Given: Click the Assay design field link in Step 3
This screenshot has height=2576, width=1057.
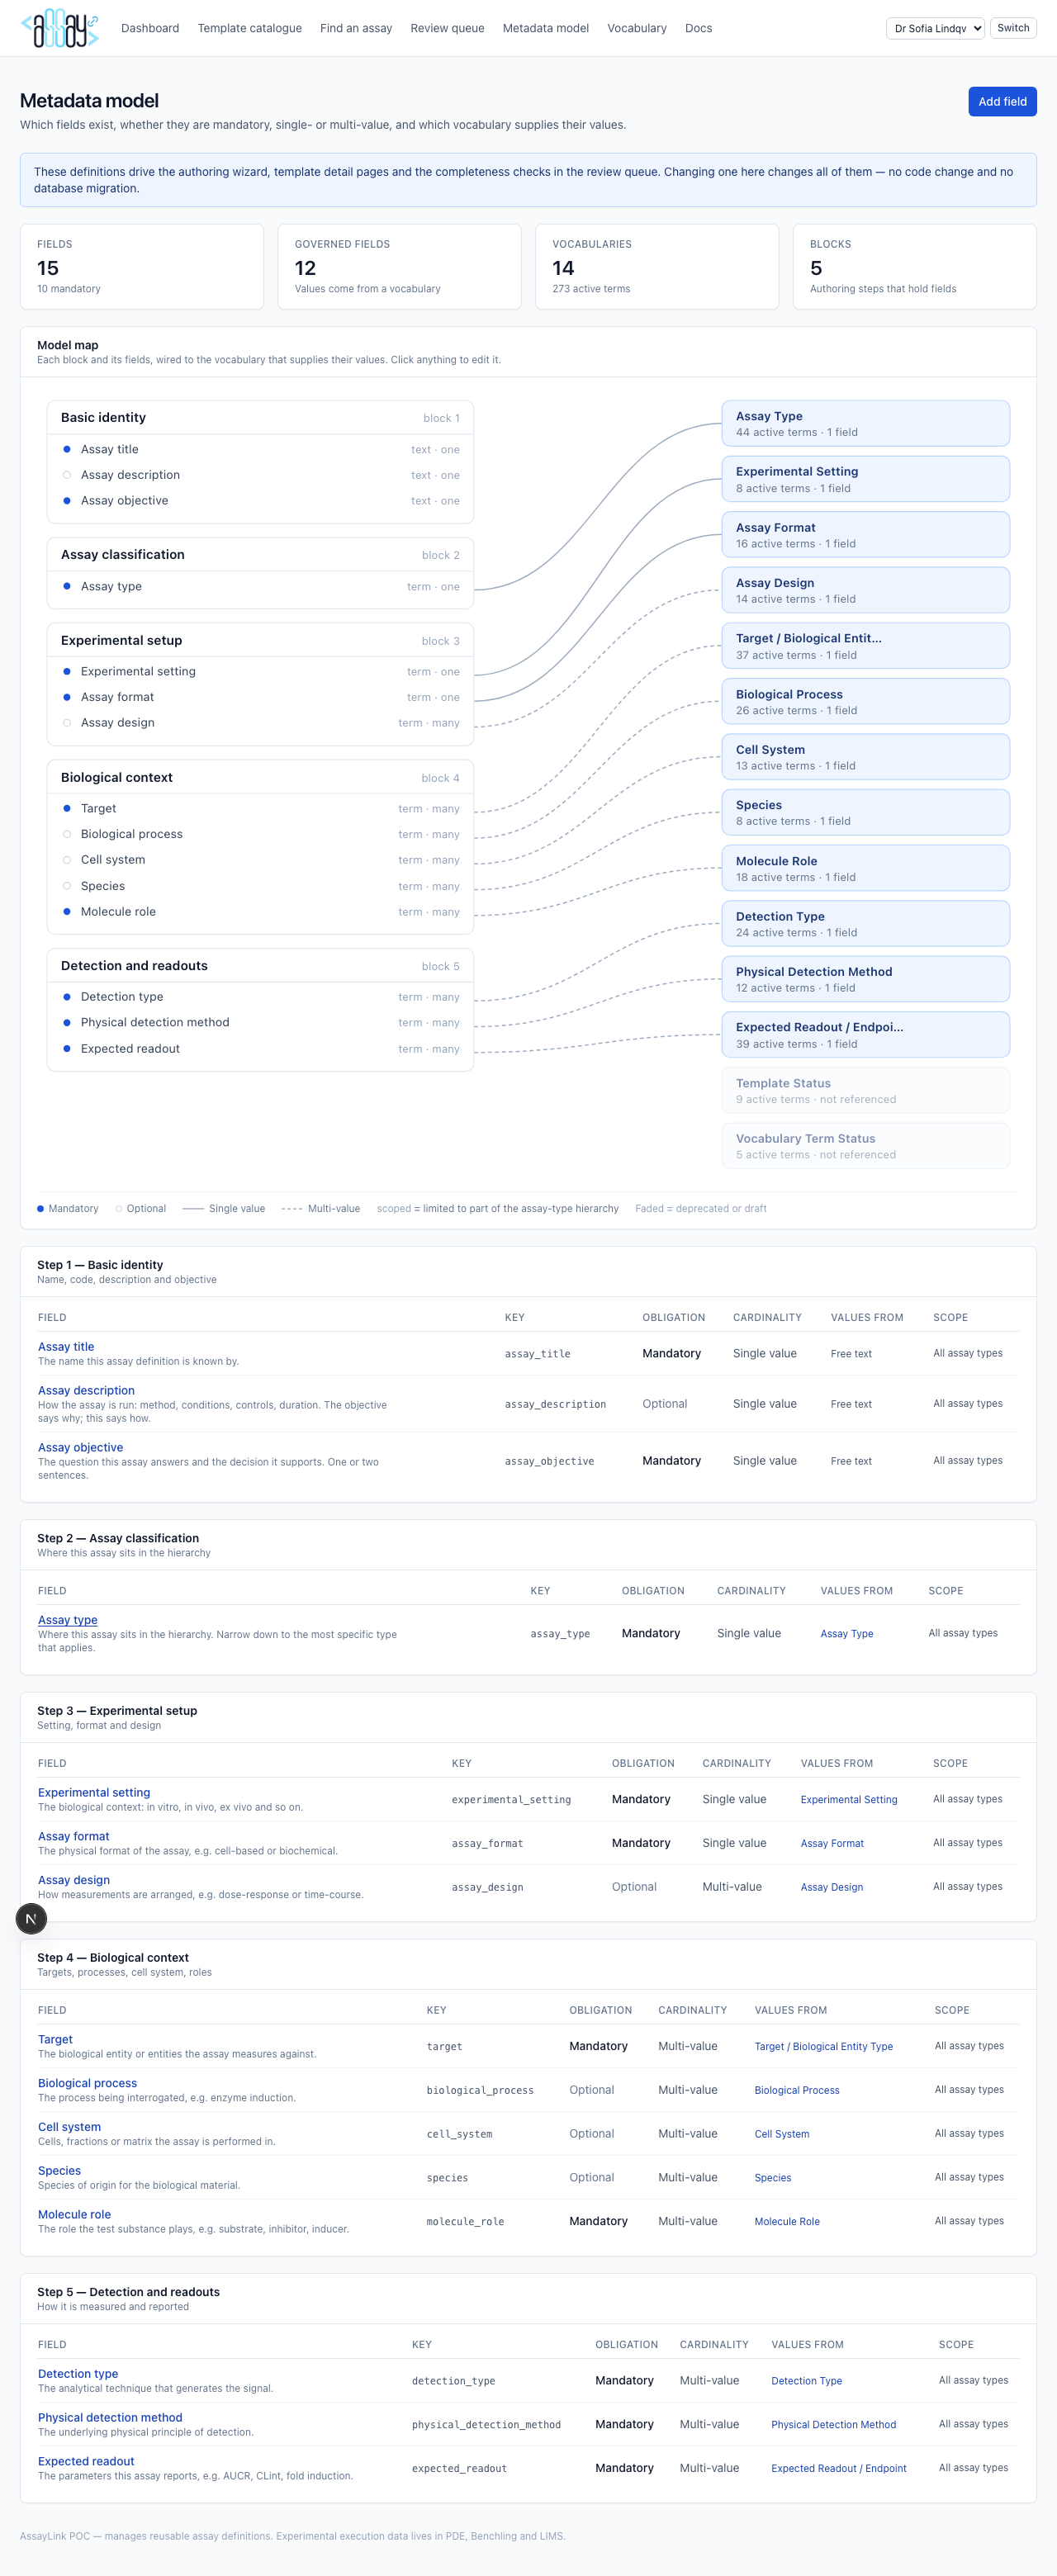Looking at the screenshot, I should [74, 1880].
